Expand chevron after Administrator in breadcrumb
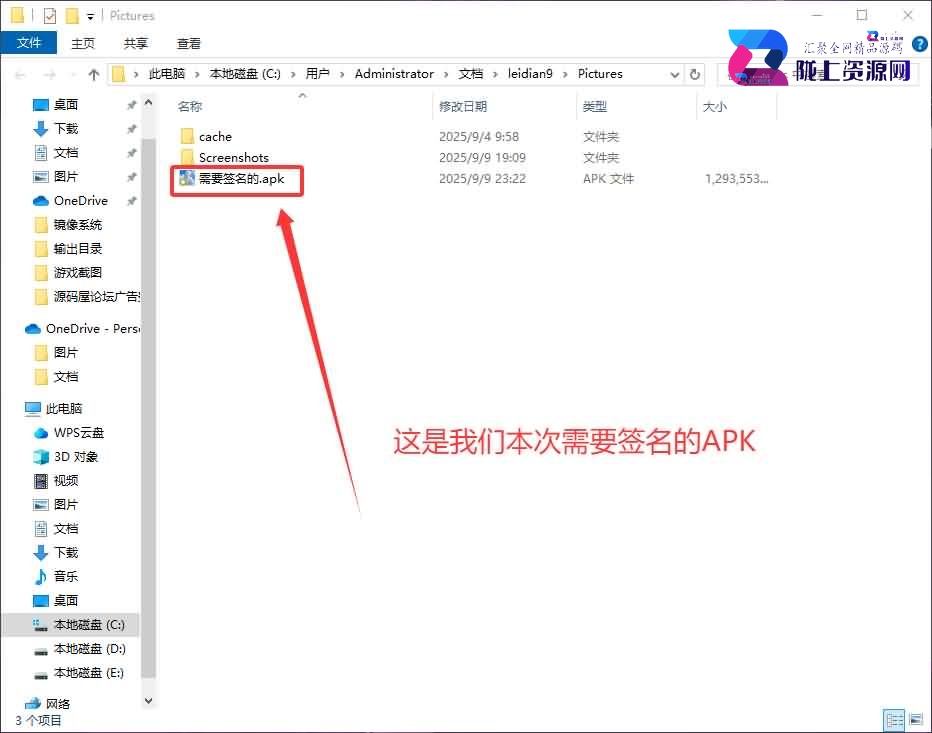This screenshot has height=733, width=932. (446, 74)
